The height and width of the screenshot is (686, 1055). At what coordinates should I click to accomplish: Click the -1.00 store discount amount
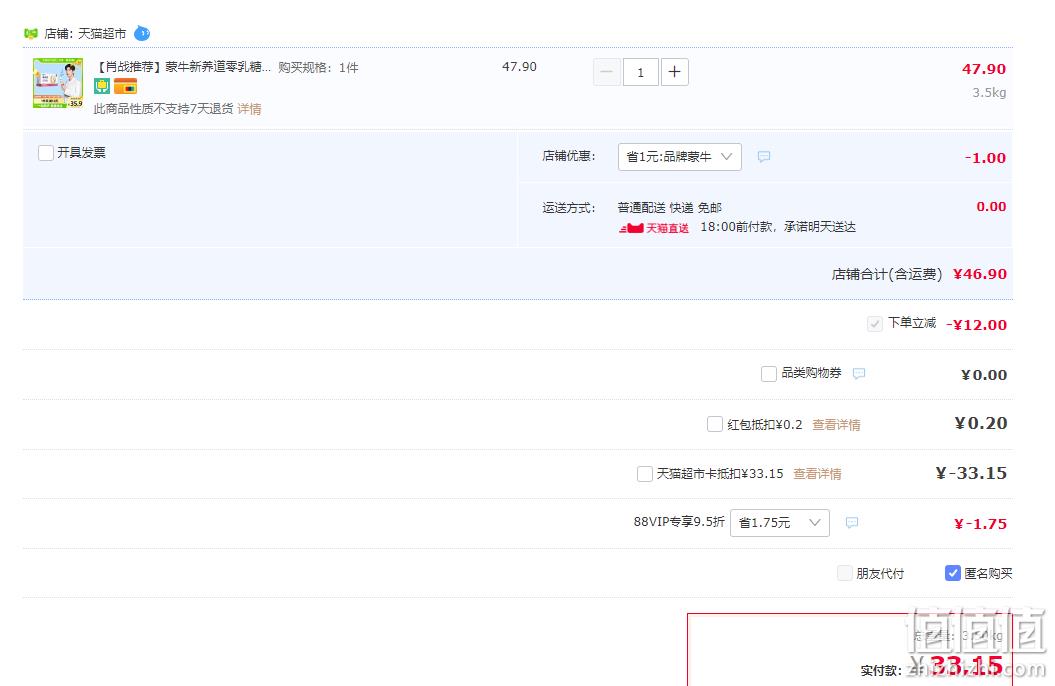click(985, 158)
